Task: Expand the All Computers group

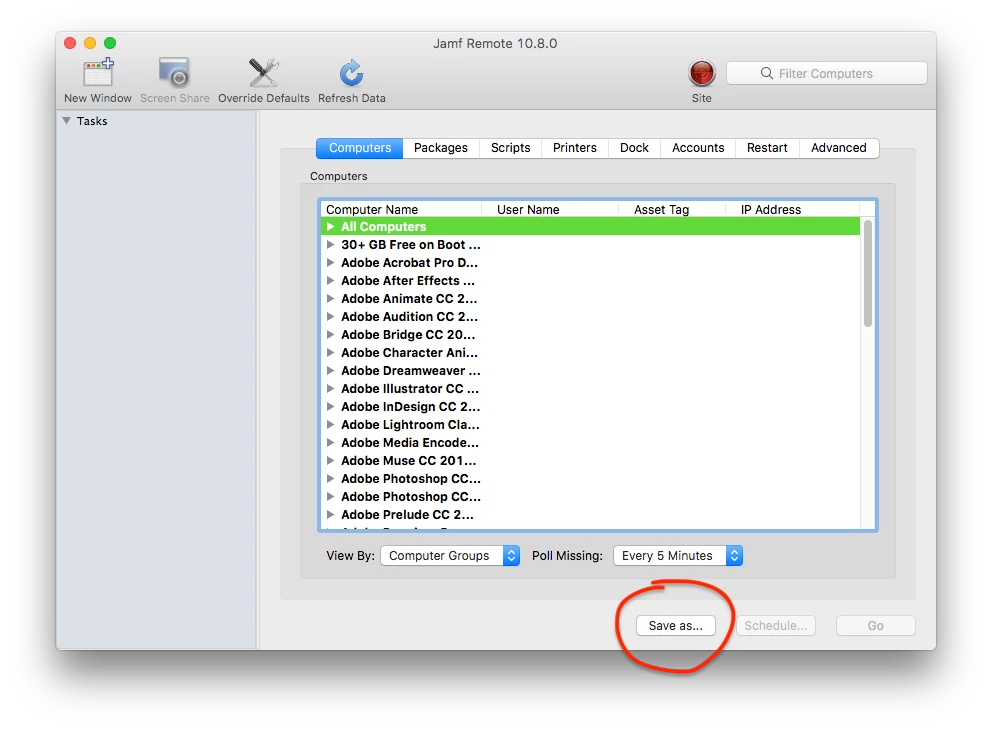Action: pos(330,226)
